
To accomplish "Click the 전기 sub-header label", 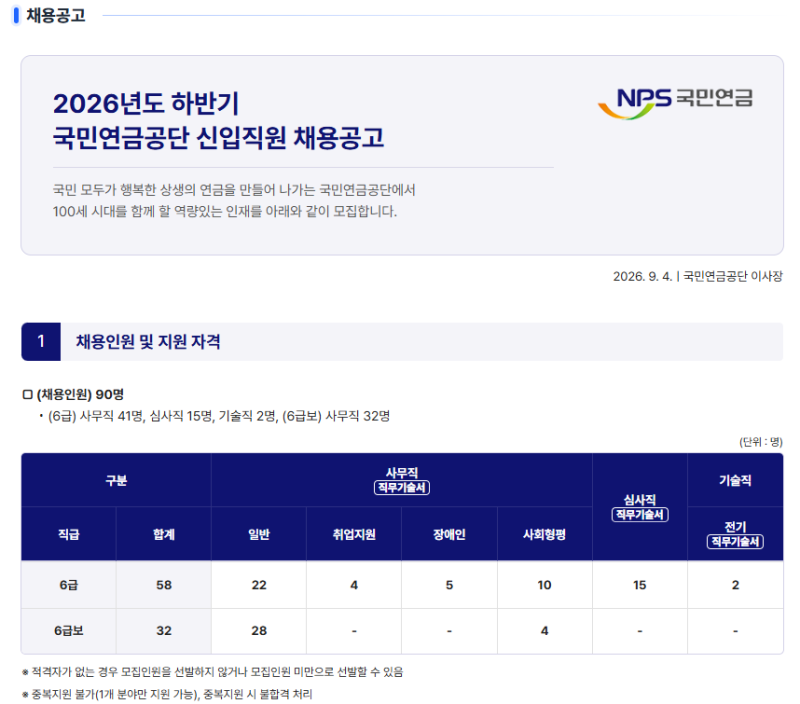I will click(735, 526).
